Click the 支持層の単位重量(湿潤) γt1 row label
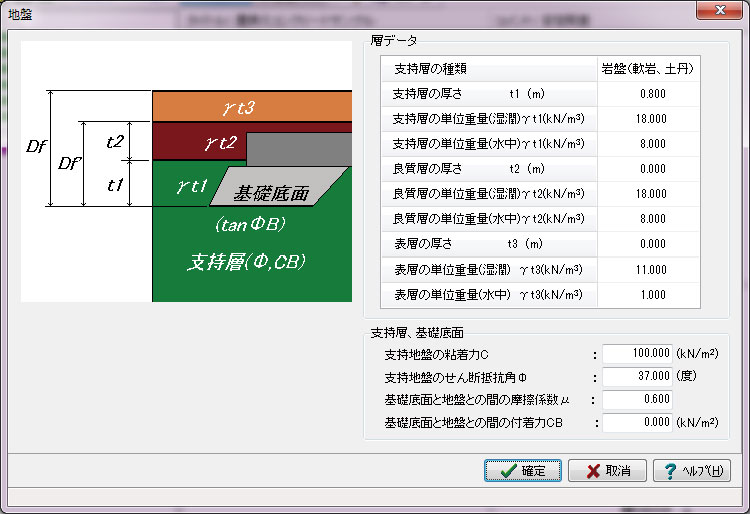This screenshot has width=750, height=515. click(x=489, y=119)
